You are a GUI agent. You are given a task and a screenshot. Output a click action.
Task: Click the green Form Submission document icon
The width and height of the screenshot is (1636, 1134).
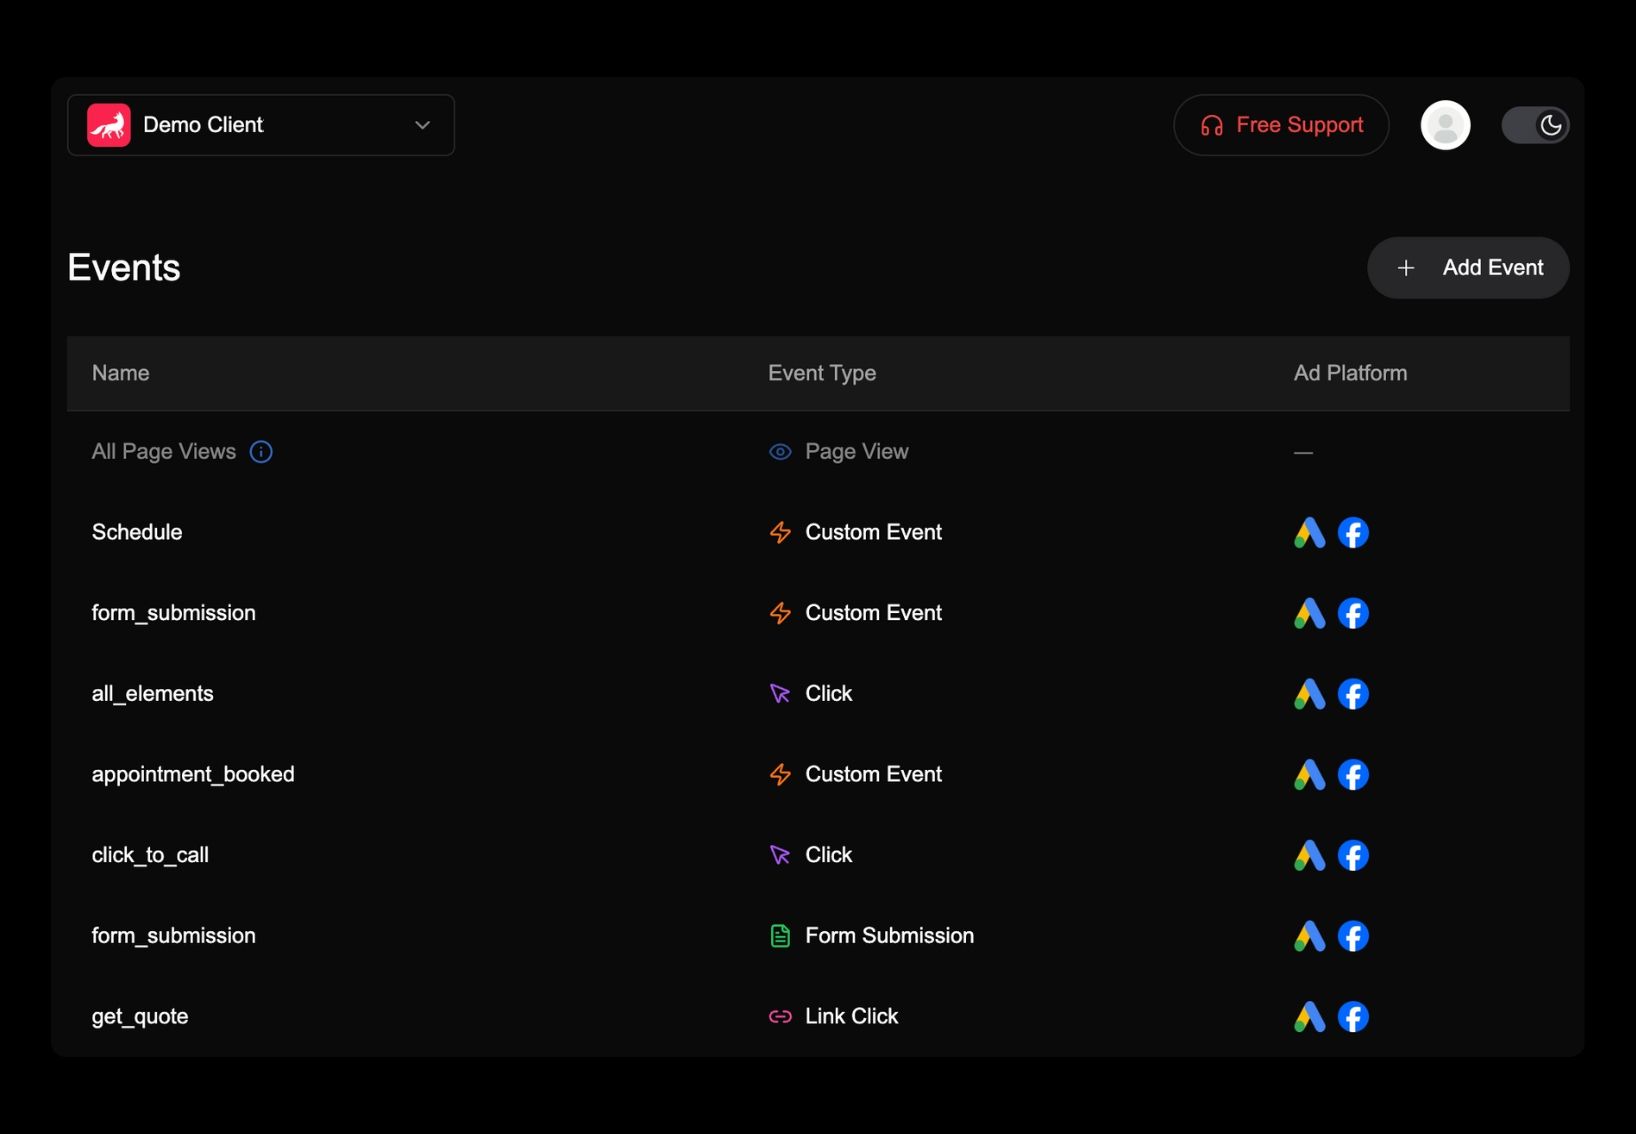[780, 936]
